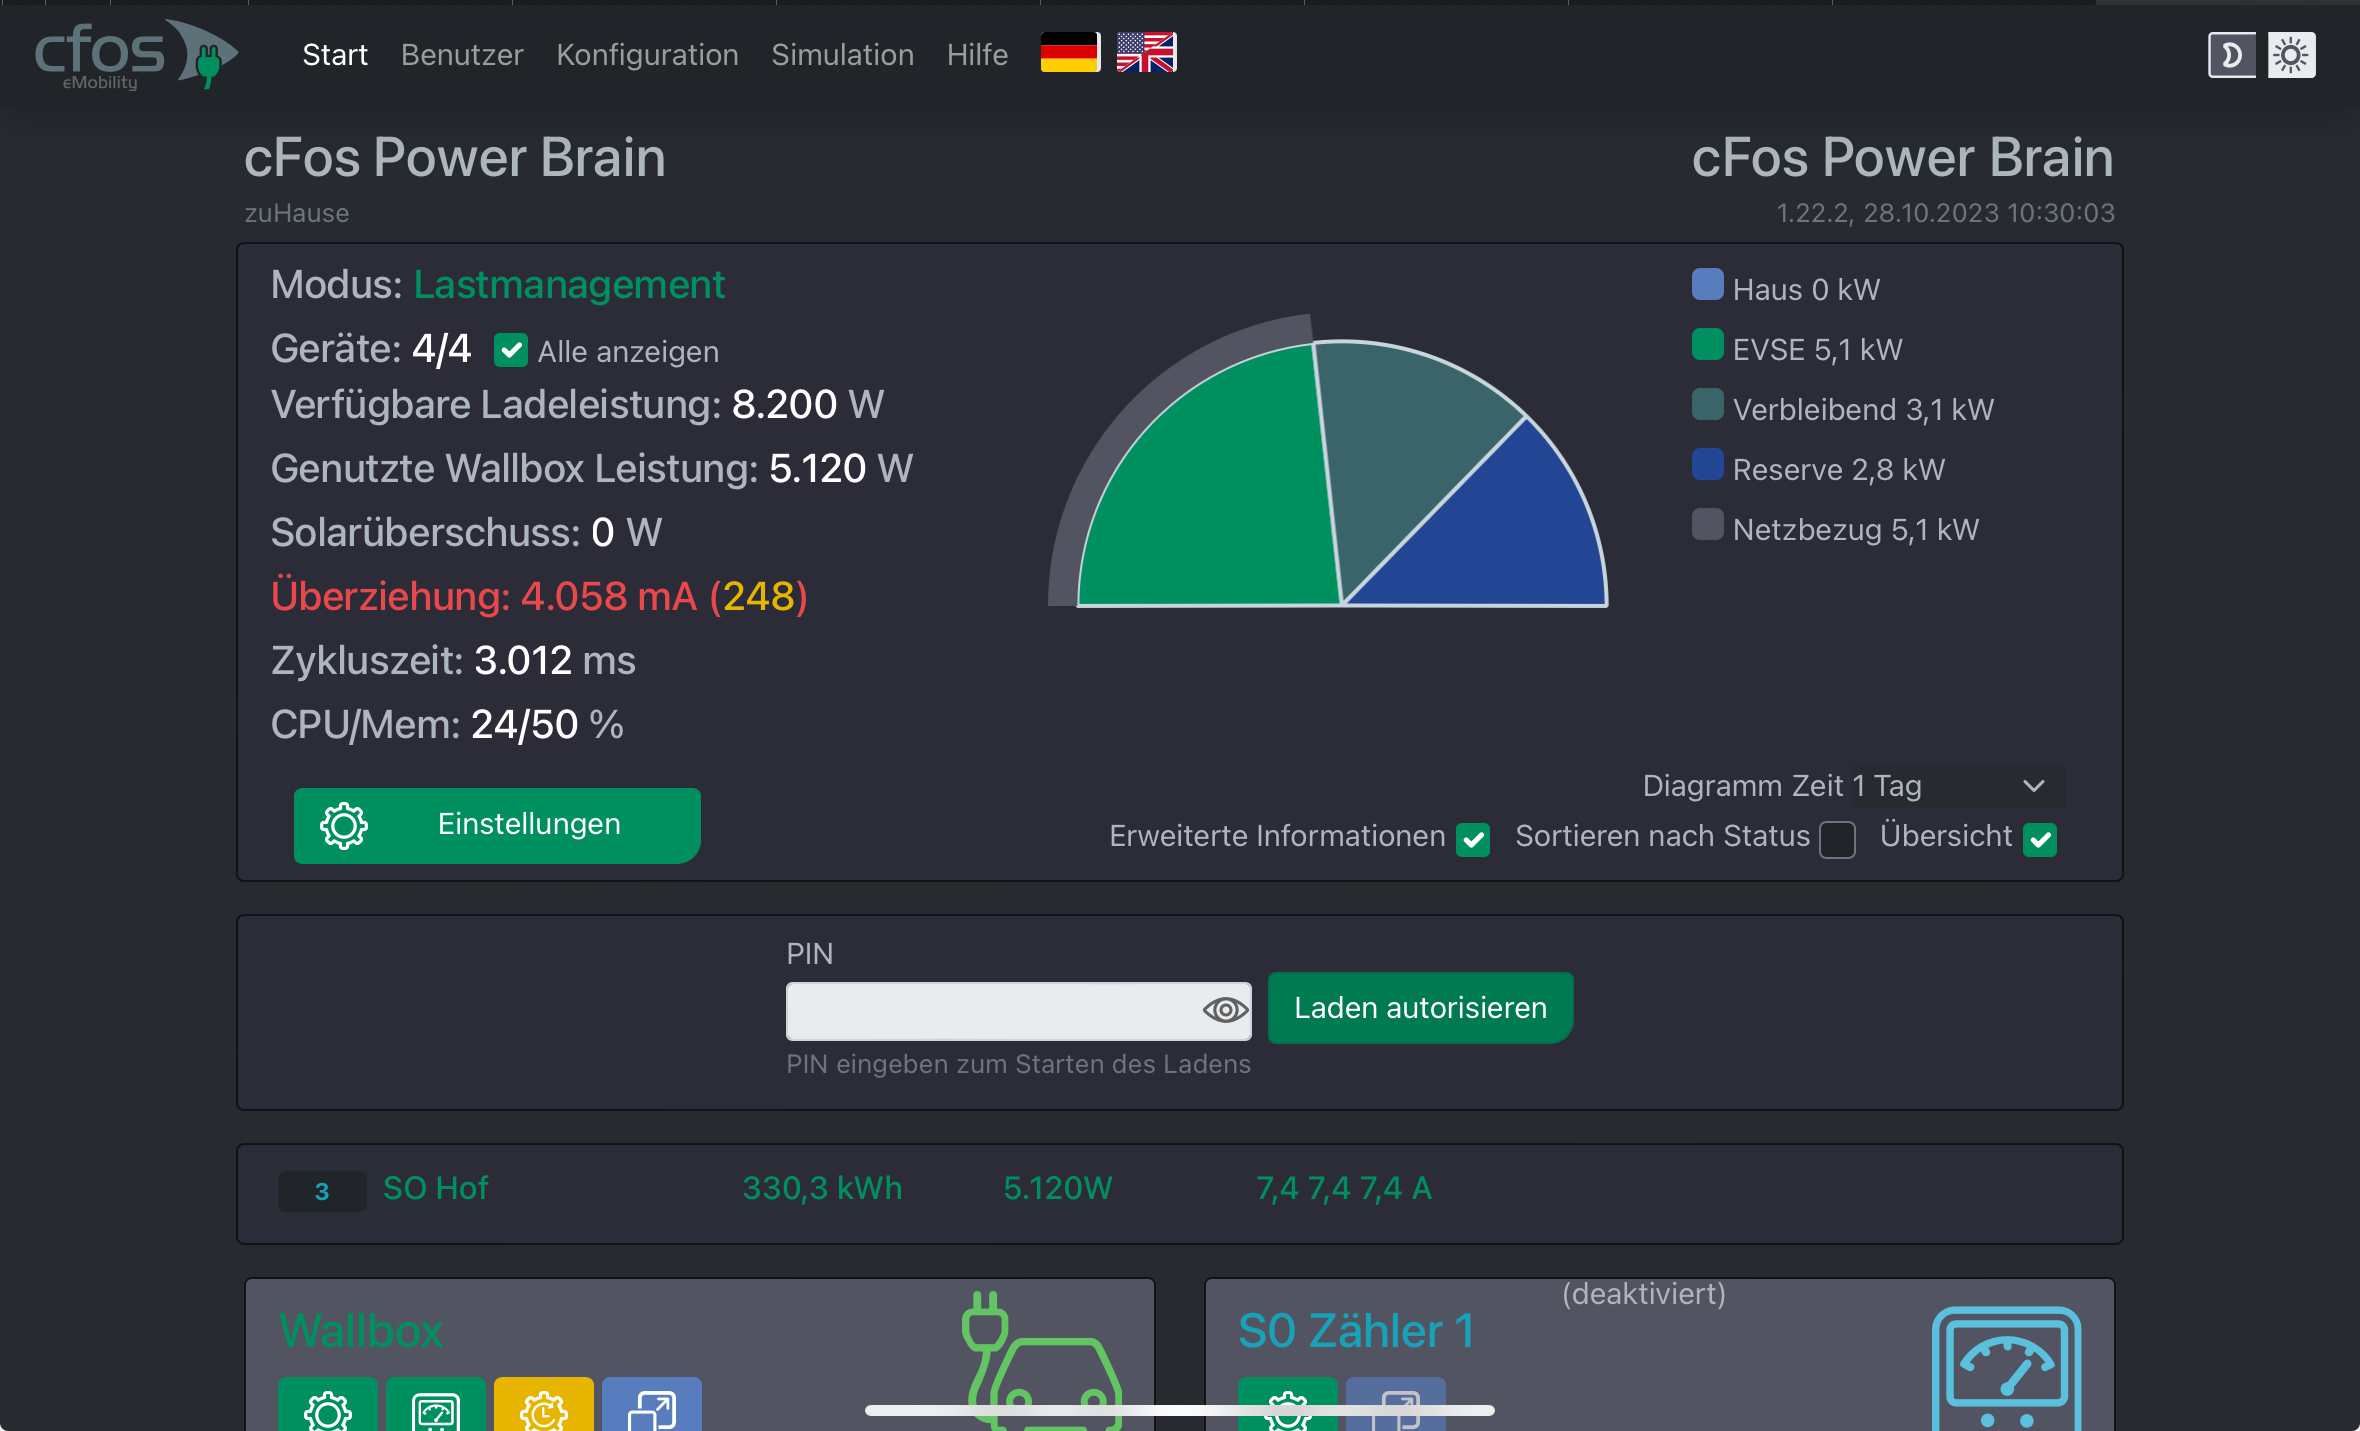Open Wallbox yellow charging rules icon
This screenshot has width=2360, height=1431.
coord(544,1404)
